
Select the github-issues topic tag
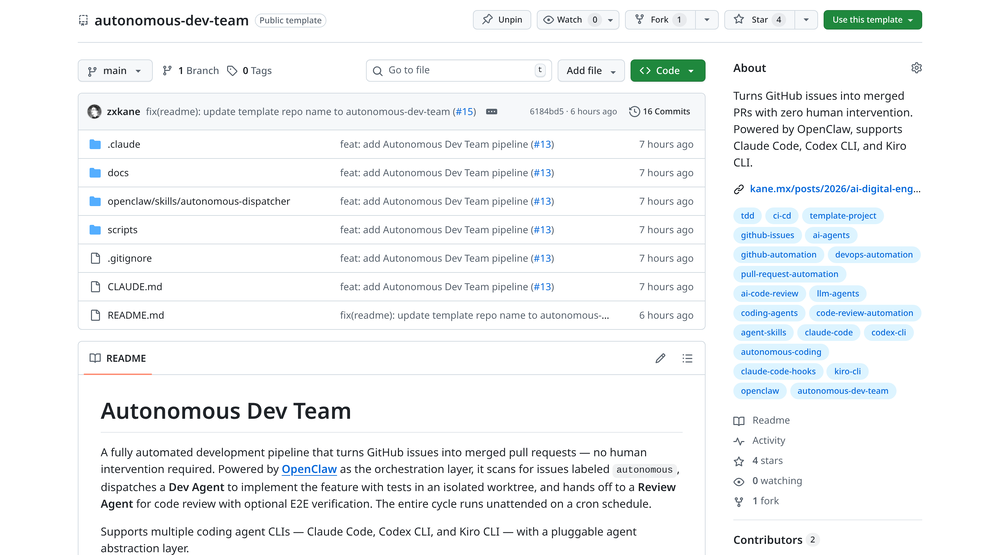pyautogui.click(x=767, y=235)
